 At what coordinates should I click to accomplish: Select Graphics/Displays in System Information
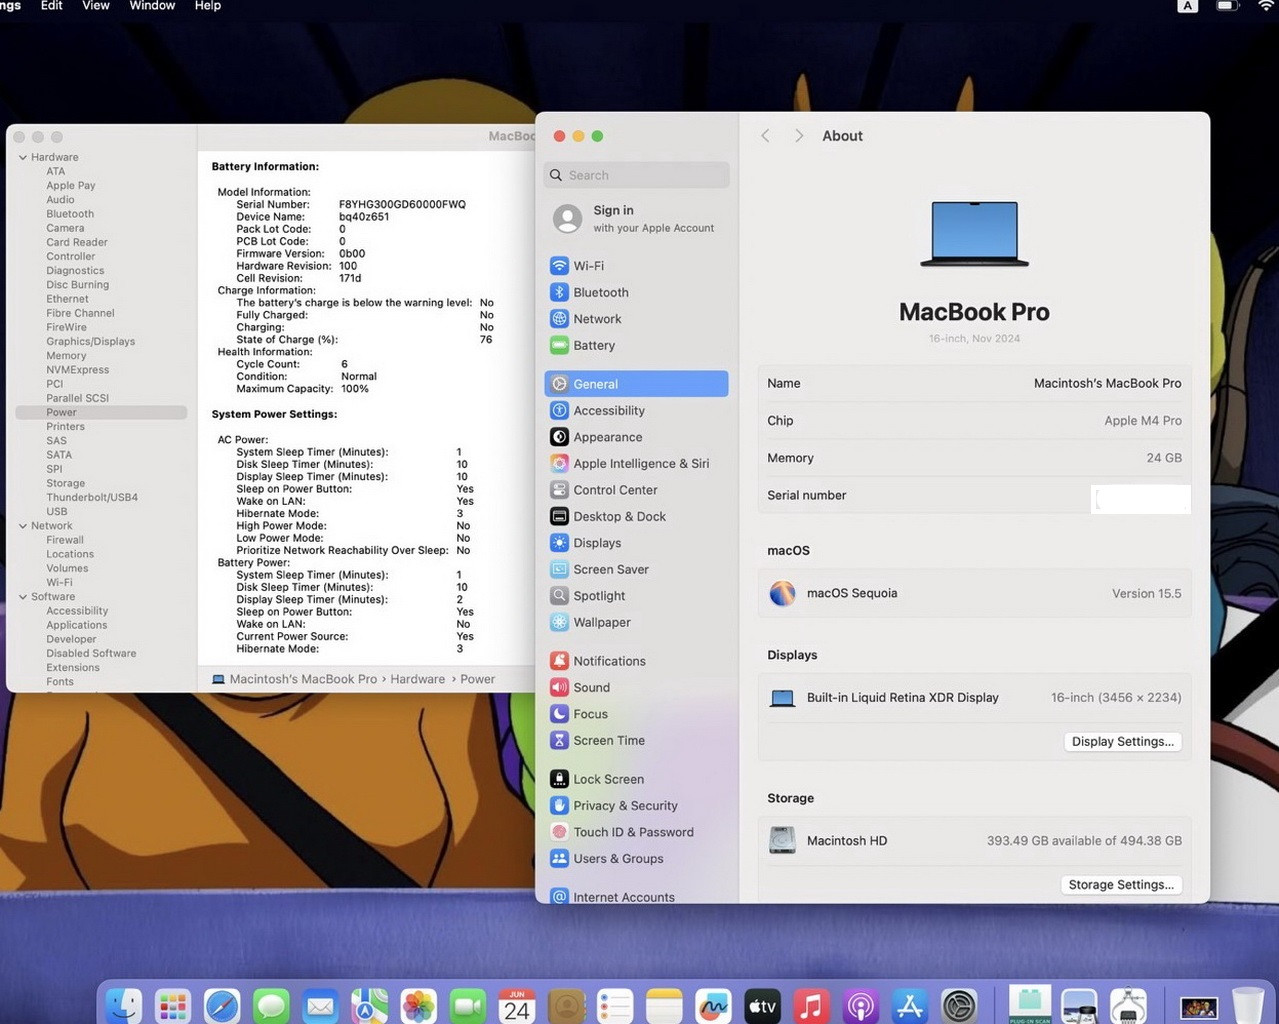(x=90, y=341)
